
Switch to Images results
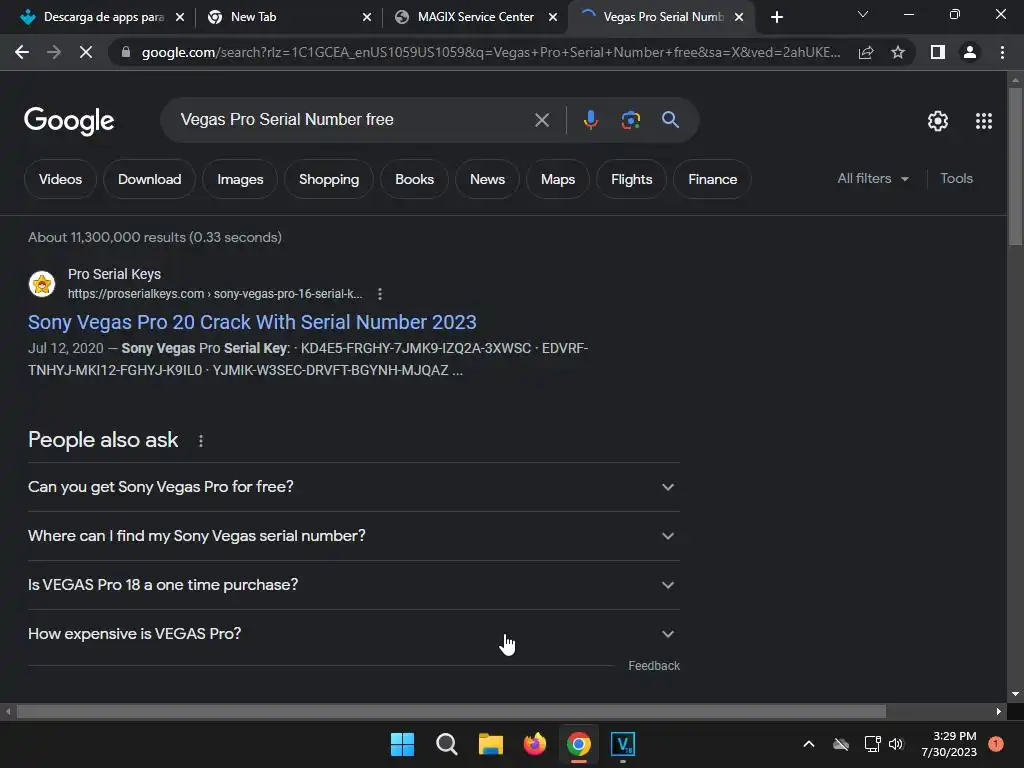[x=240, y=179]
